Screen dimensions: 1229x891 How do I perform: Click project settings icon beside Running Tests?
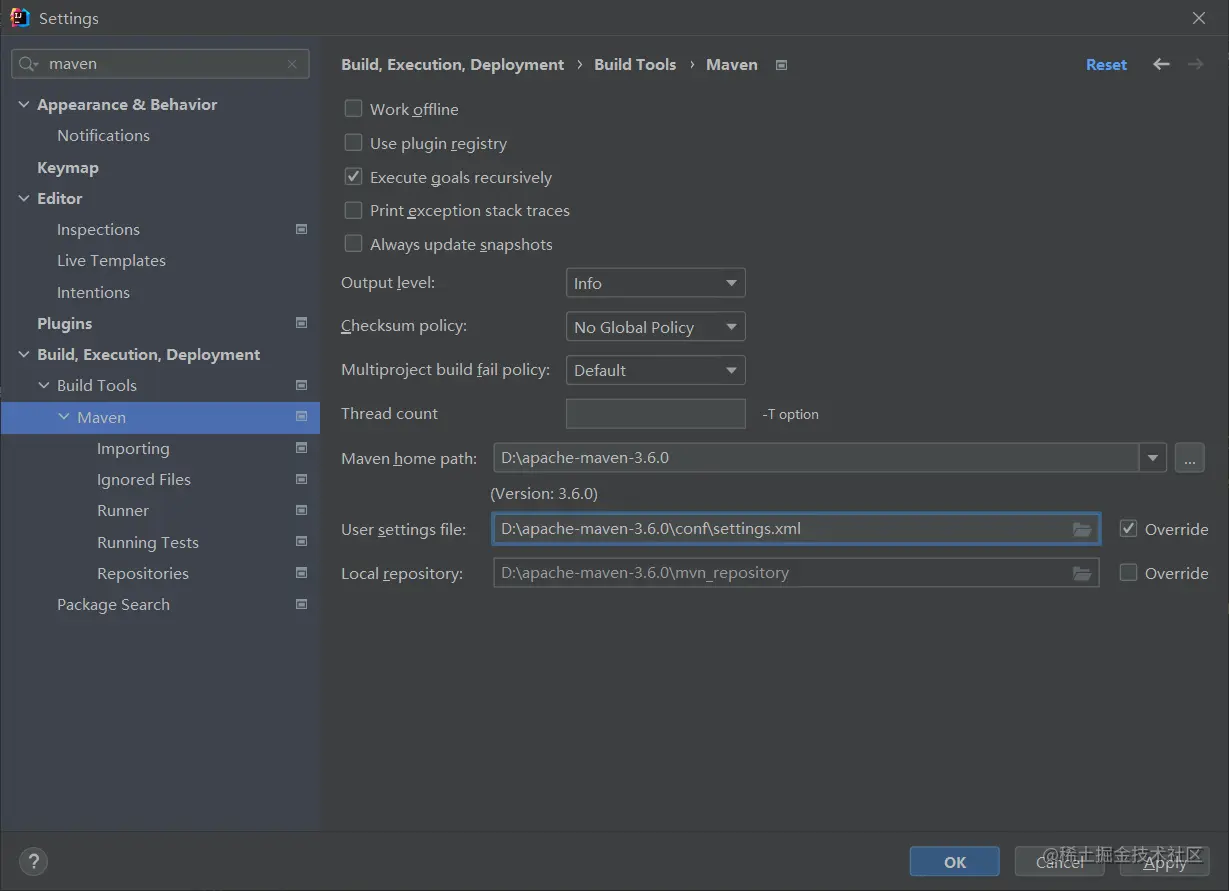point(302,542)
